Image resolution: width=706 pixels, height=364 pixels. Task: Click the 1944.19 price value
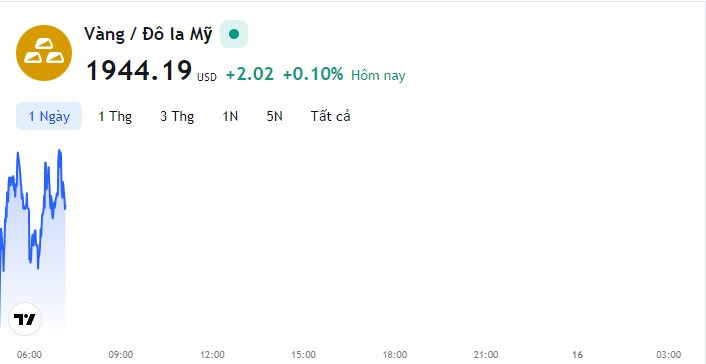point(139,71)
